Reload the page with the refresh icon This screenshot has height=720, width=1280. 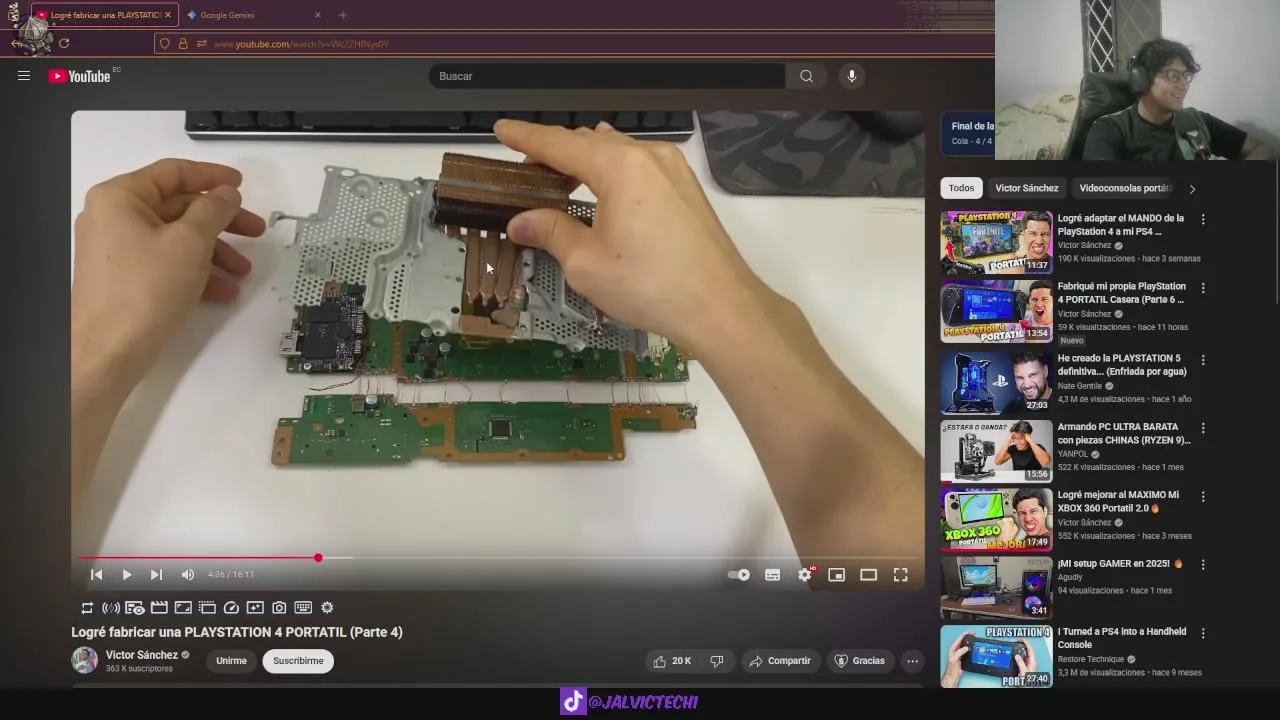pos(64,43)
